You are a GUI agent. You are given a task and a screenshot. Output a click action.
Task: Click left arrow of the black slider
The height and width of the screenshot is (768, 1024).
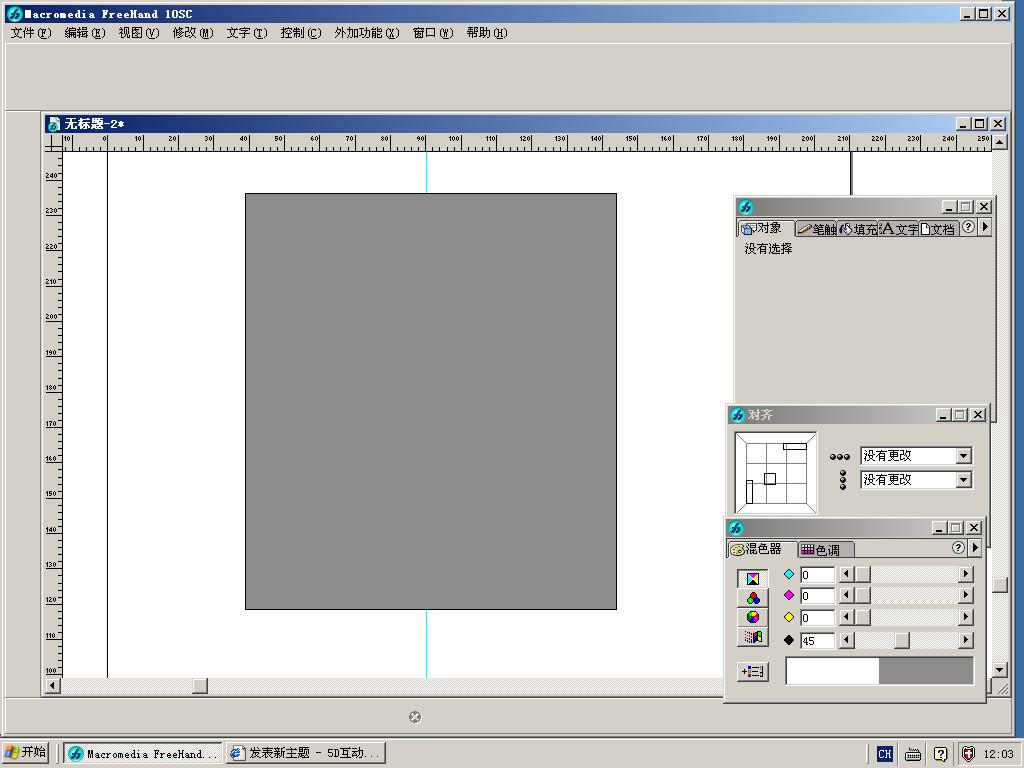pos(846,640)
